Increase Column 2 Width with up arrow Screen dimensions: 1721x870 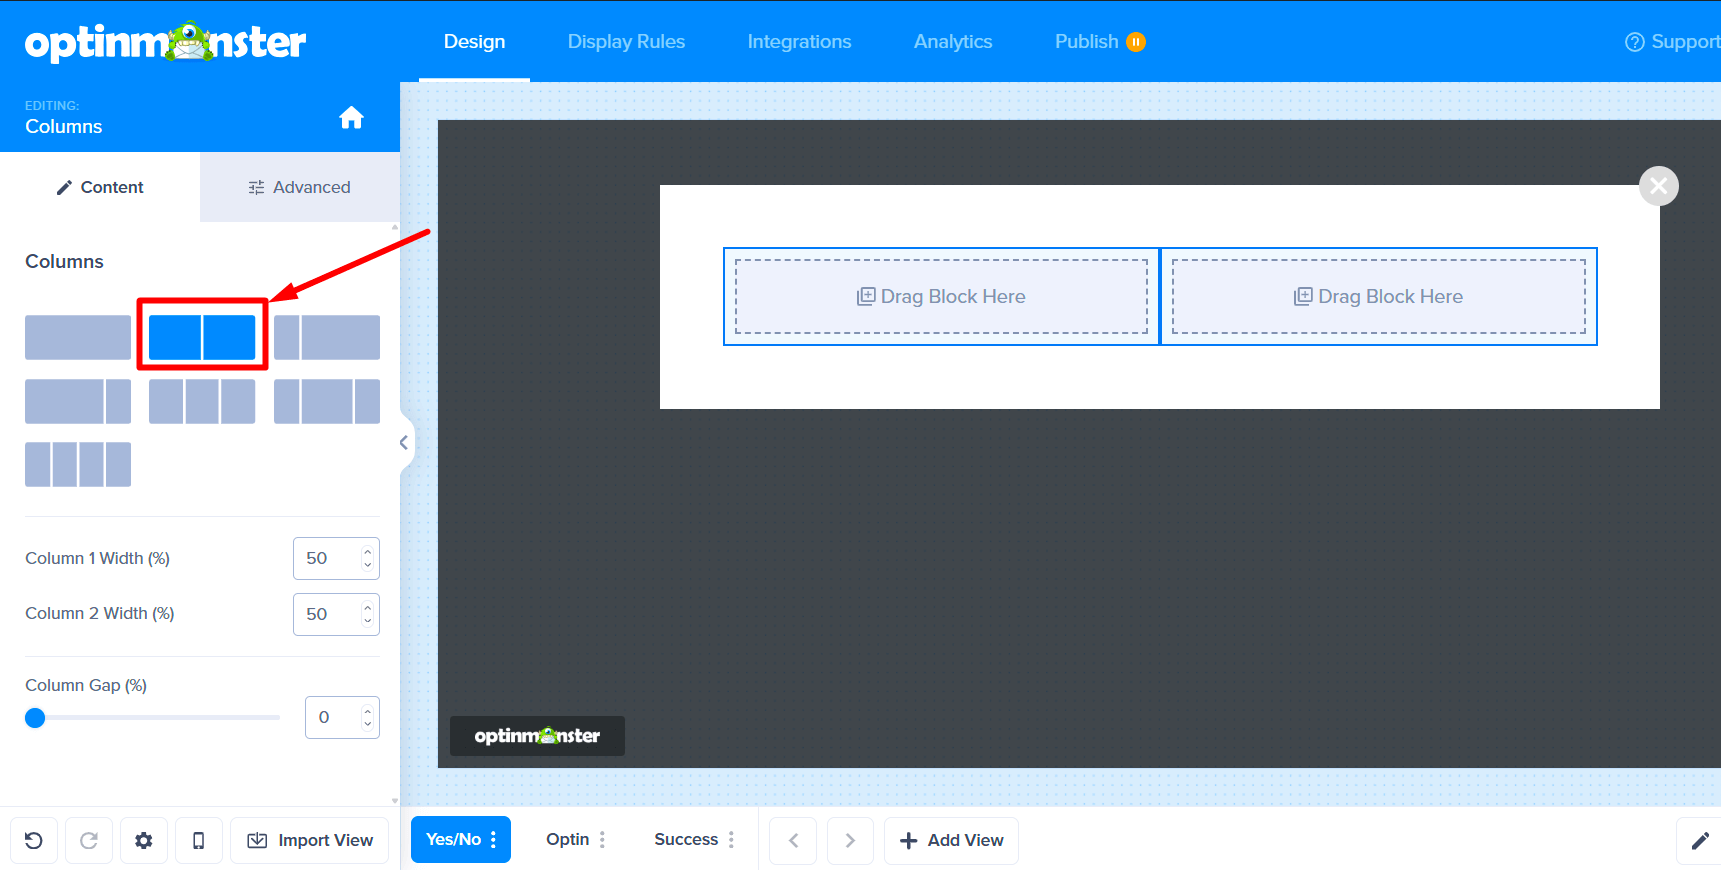tap(368, 607)
